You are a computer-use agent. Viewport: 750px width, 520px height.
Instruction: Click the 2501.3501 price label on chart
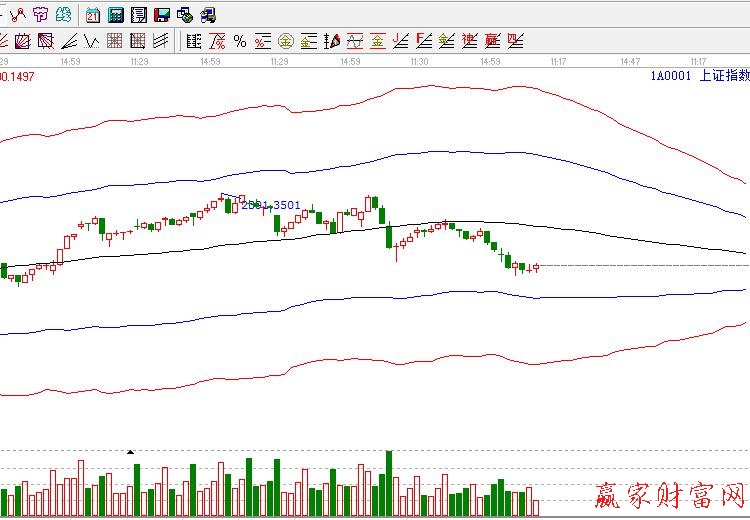tap(270, 205)
